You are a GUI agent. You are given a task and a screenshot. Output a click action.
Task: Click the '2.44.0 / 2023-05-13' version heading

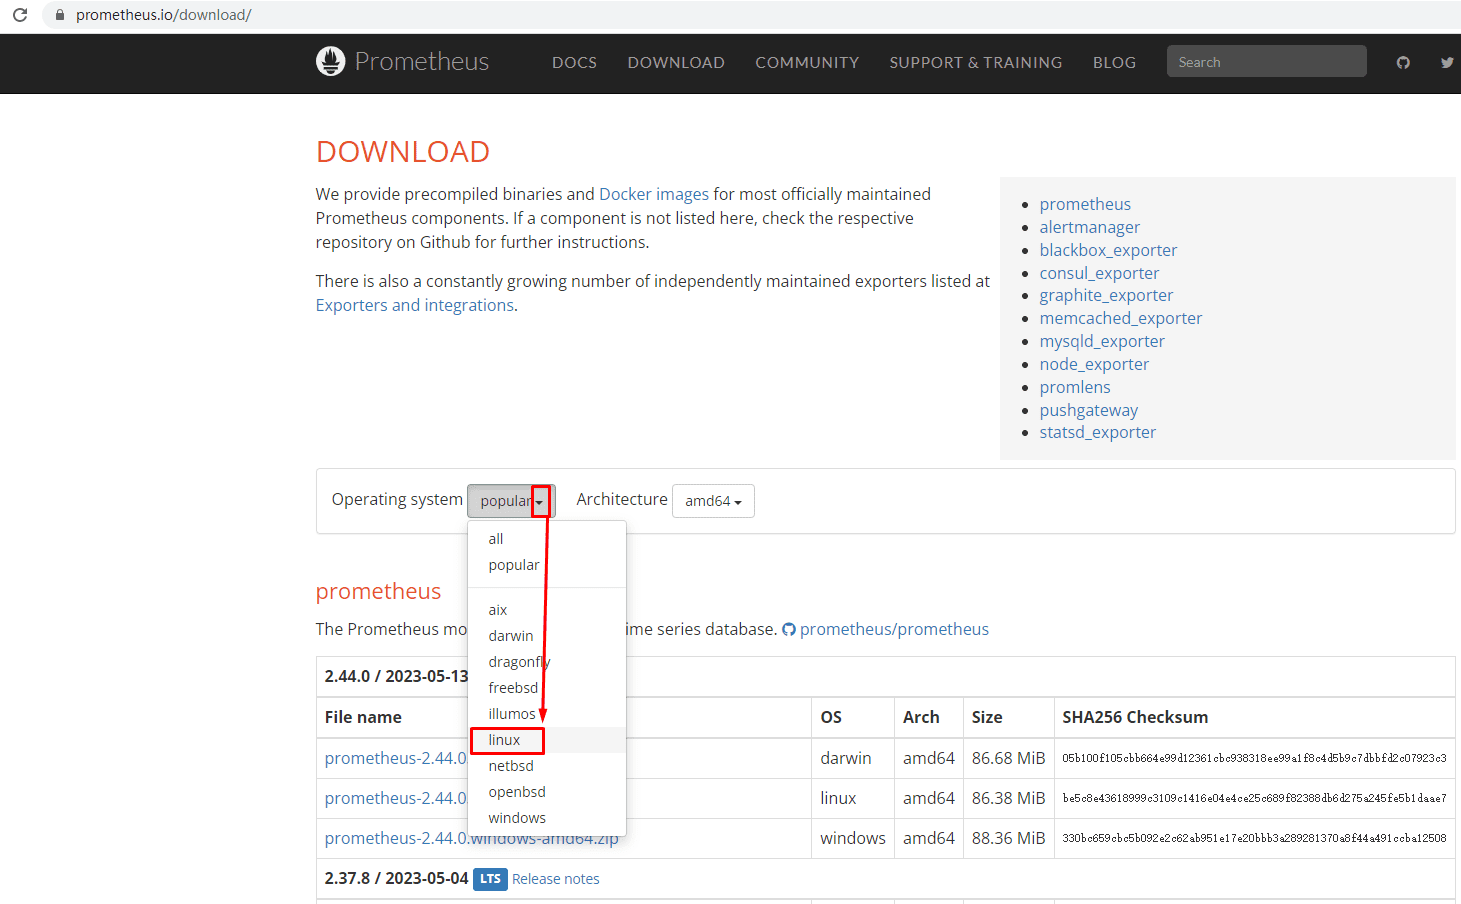click(x=397, y=676)
